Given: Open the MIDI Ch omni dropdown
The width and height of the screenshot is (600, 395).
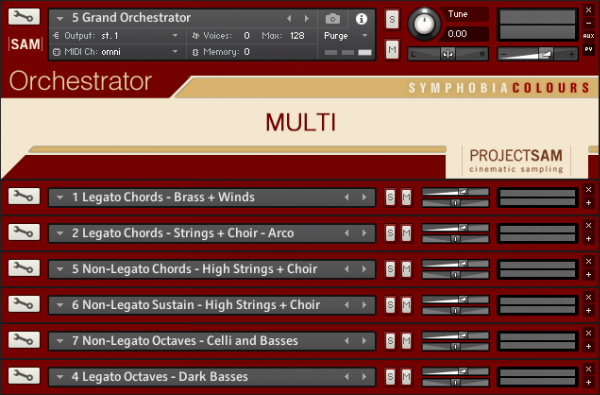Looking at the screenshot, I should pos(175,51).
